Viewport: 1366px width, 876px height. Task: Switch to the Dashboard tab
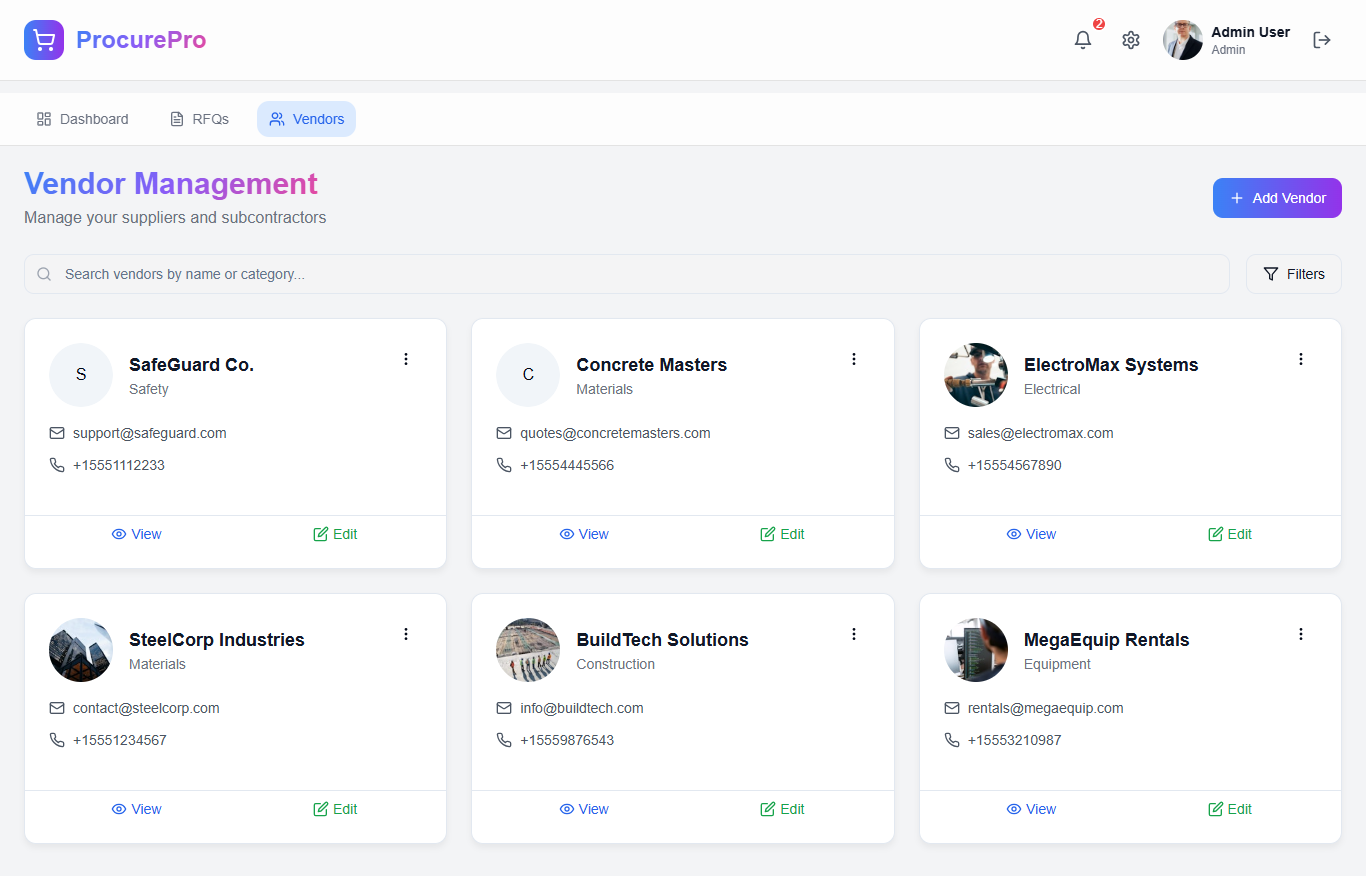click(x=83, y=119)
